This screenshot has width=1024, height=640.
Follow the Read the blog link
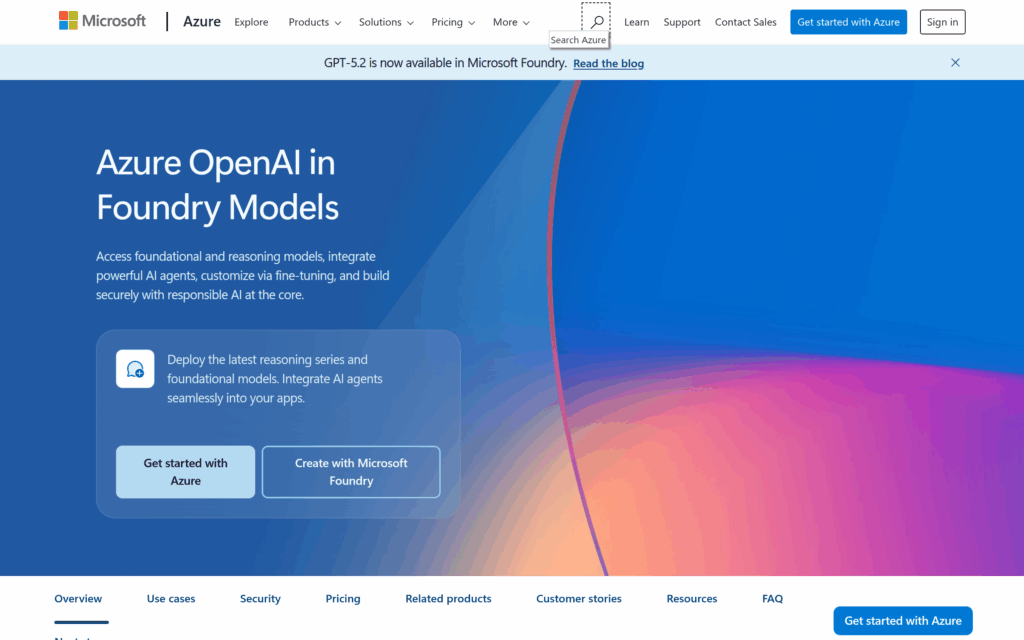609,63
